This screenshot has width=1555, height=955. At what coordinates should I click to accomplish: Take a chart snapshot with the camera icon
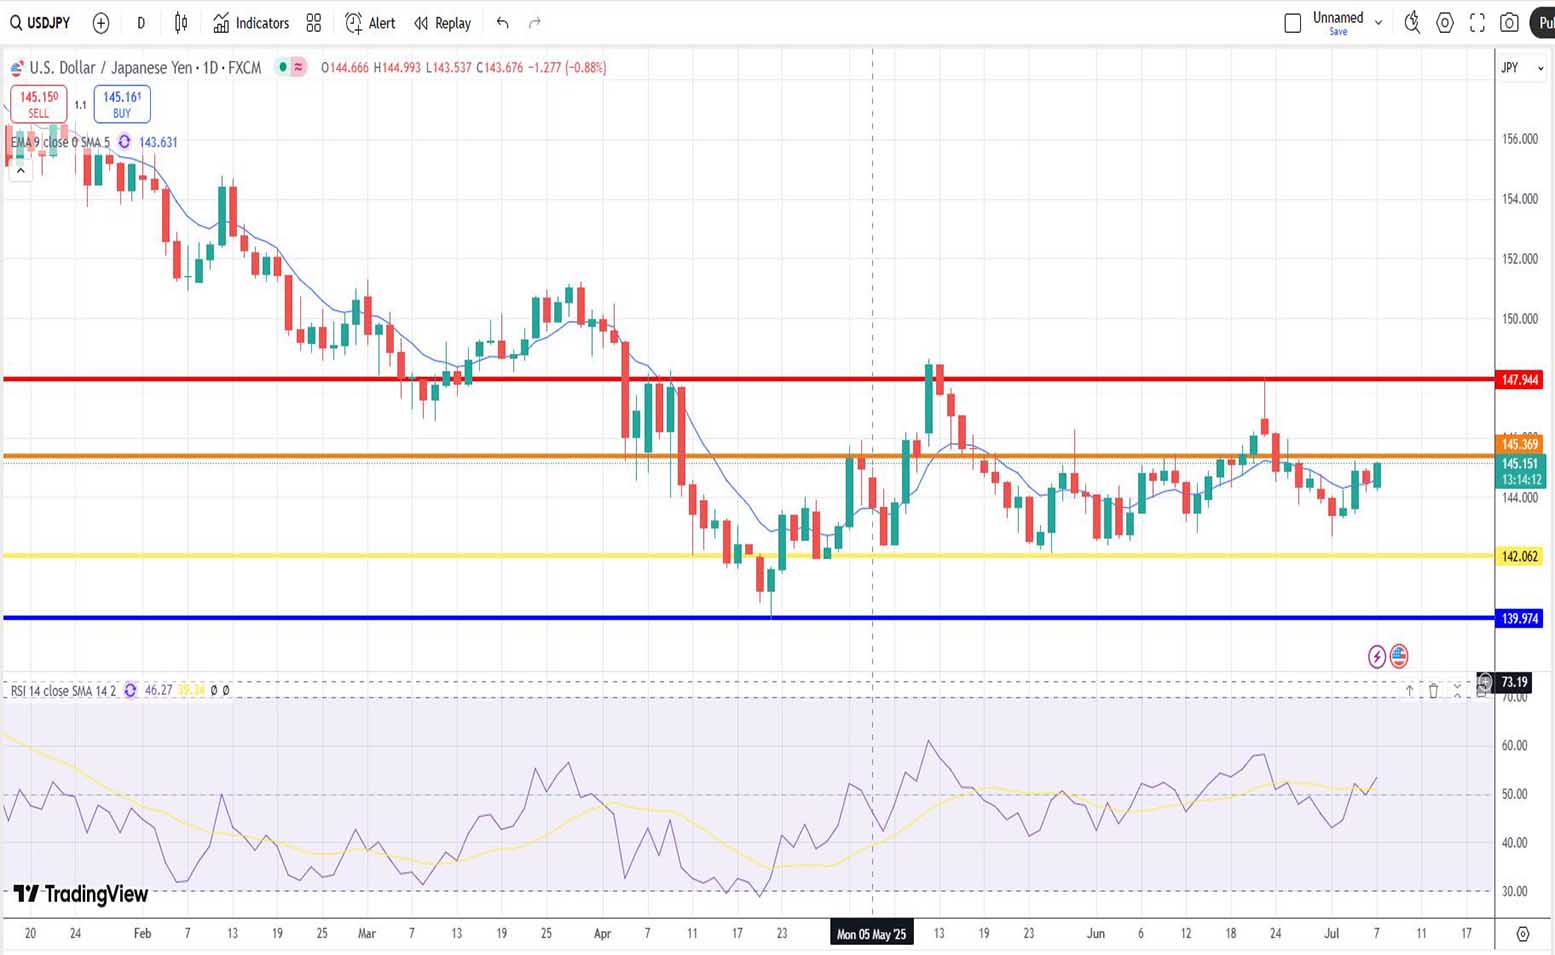tap(1510, 23)
